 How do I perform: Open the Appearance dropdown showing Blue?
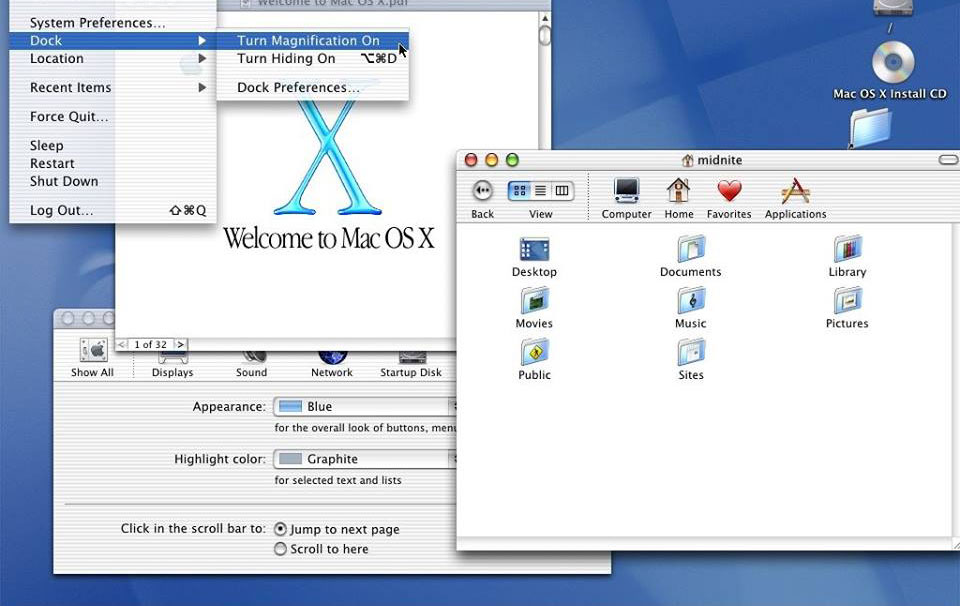[365, 406]
